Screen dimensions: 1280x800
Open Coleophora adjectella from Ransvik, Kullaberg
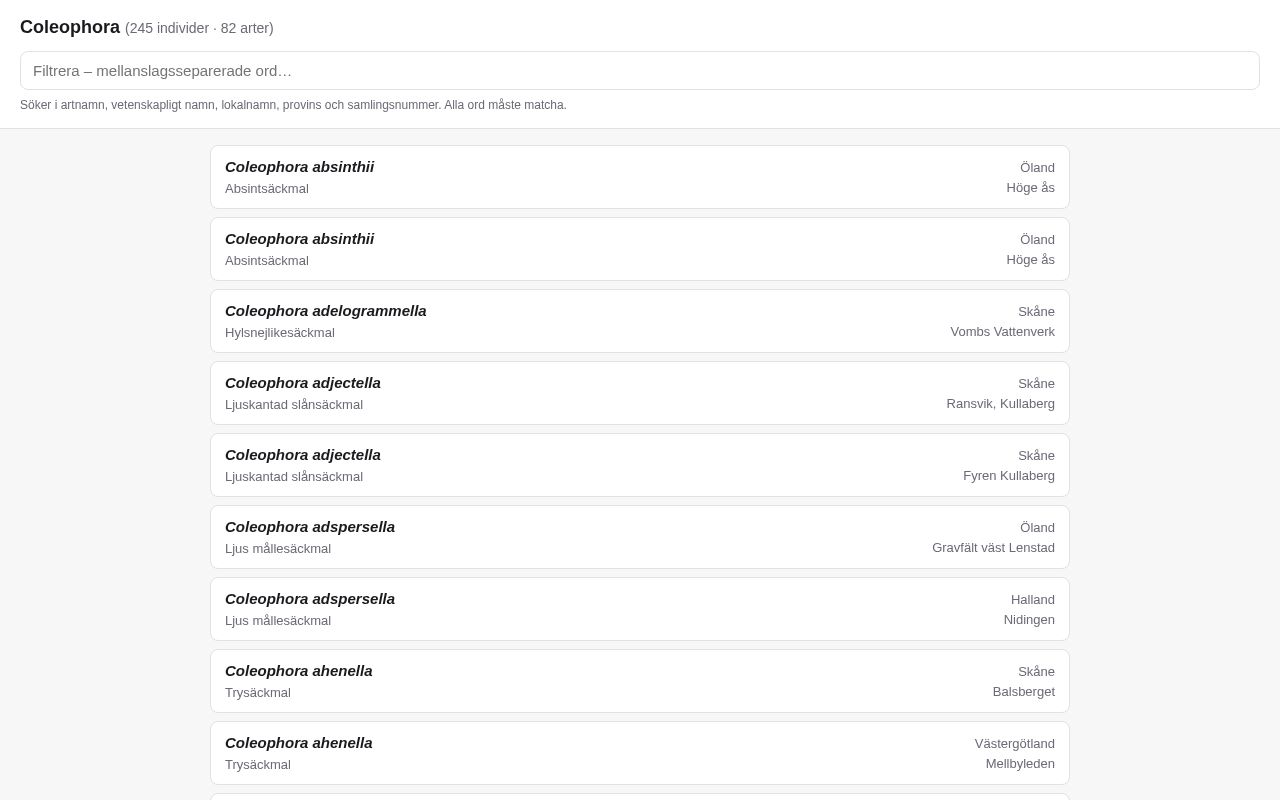coord(640,393)
